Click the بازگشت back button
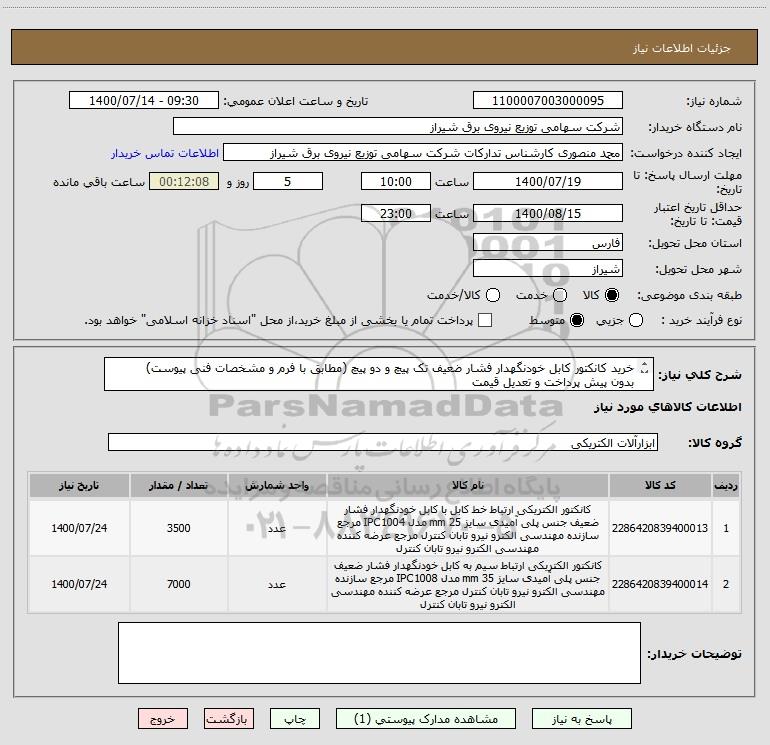The width and height of the screenshot is (770, 745). point(228,719)
